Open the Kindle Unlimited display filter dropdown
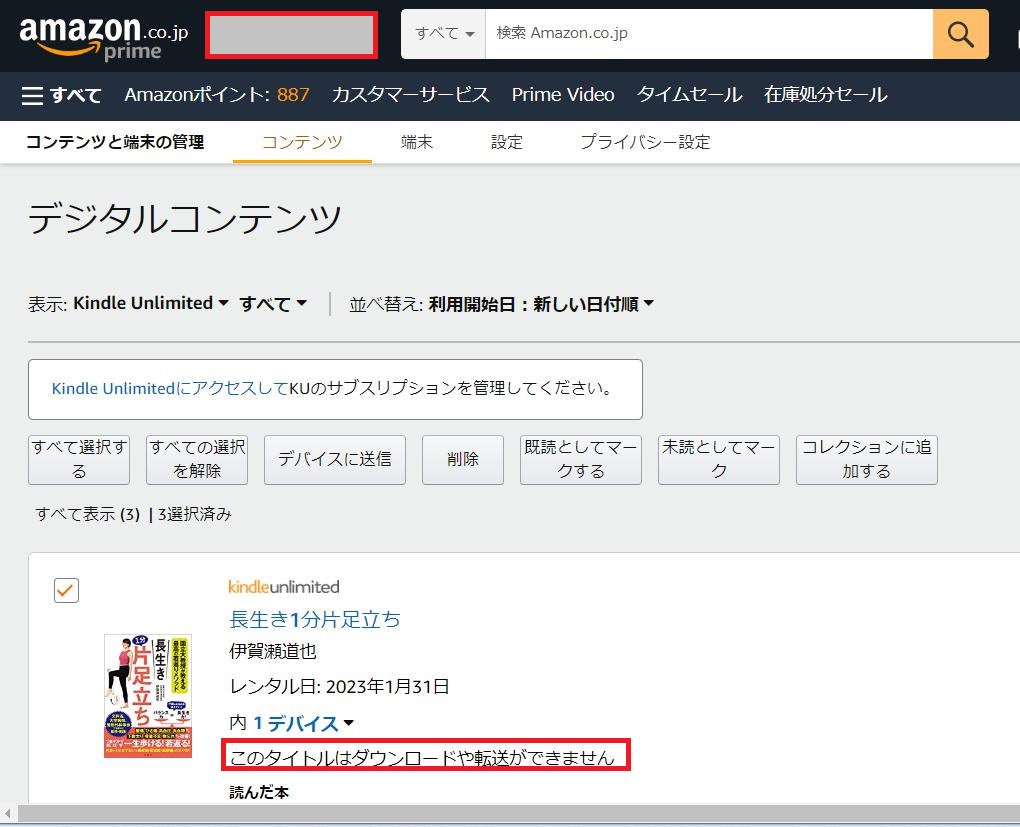Screen dimensions: 1020x827 tap(150, 303)
